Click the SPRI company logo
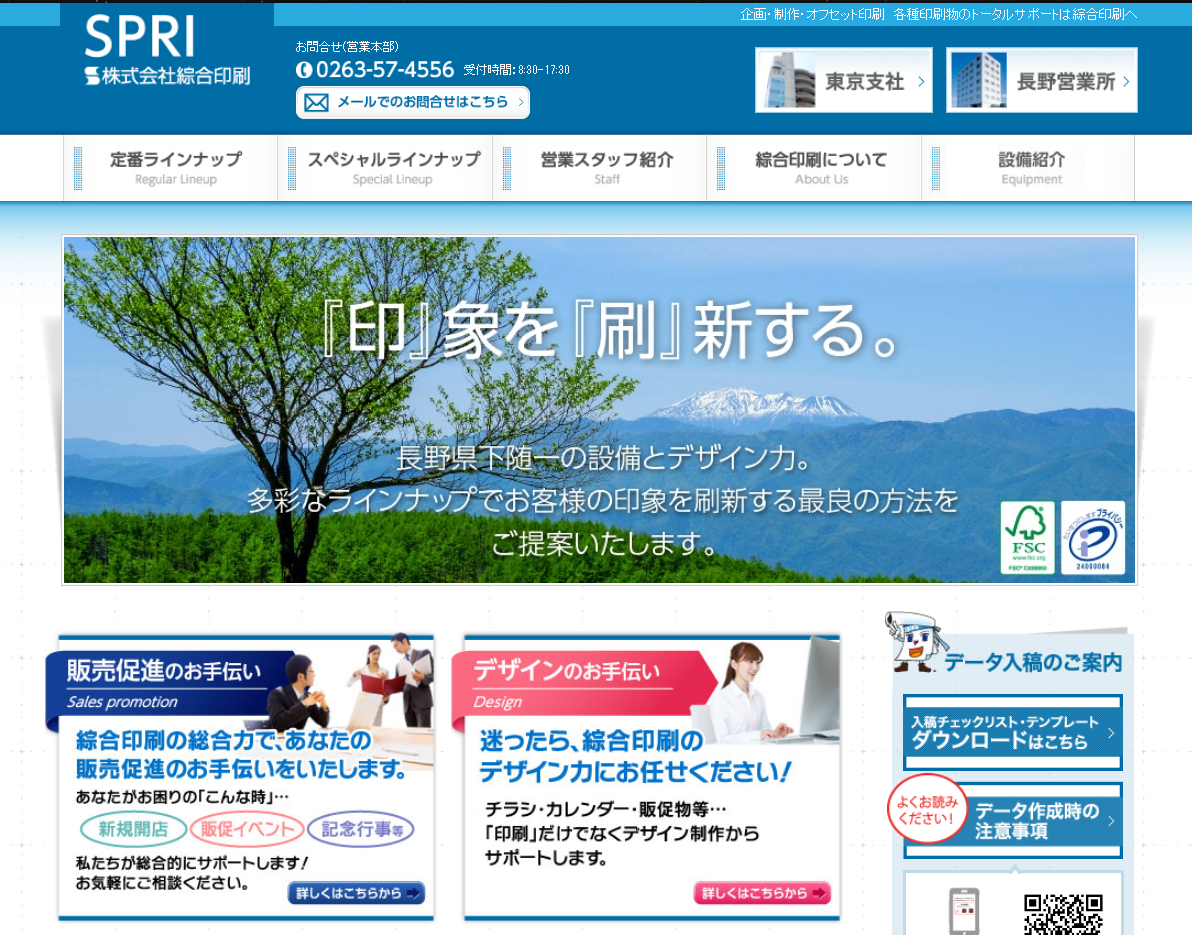This screenshot has width=1192, height=935. pos(167,50)
